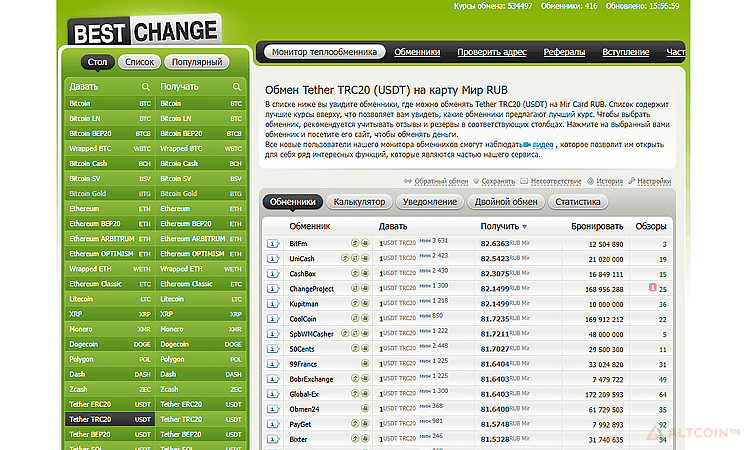The height and width of the screenshot is (450, 750).
Task: Follow the видео hyperlink in description
Action: pos(543,144)
